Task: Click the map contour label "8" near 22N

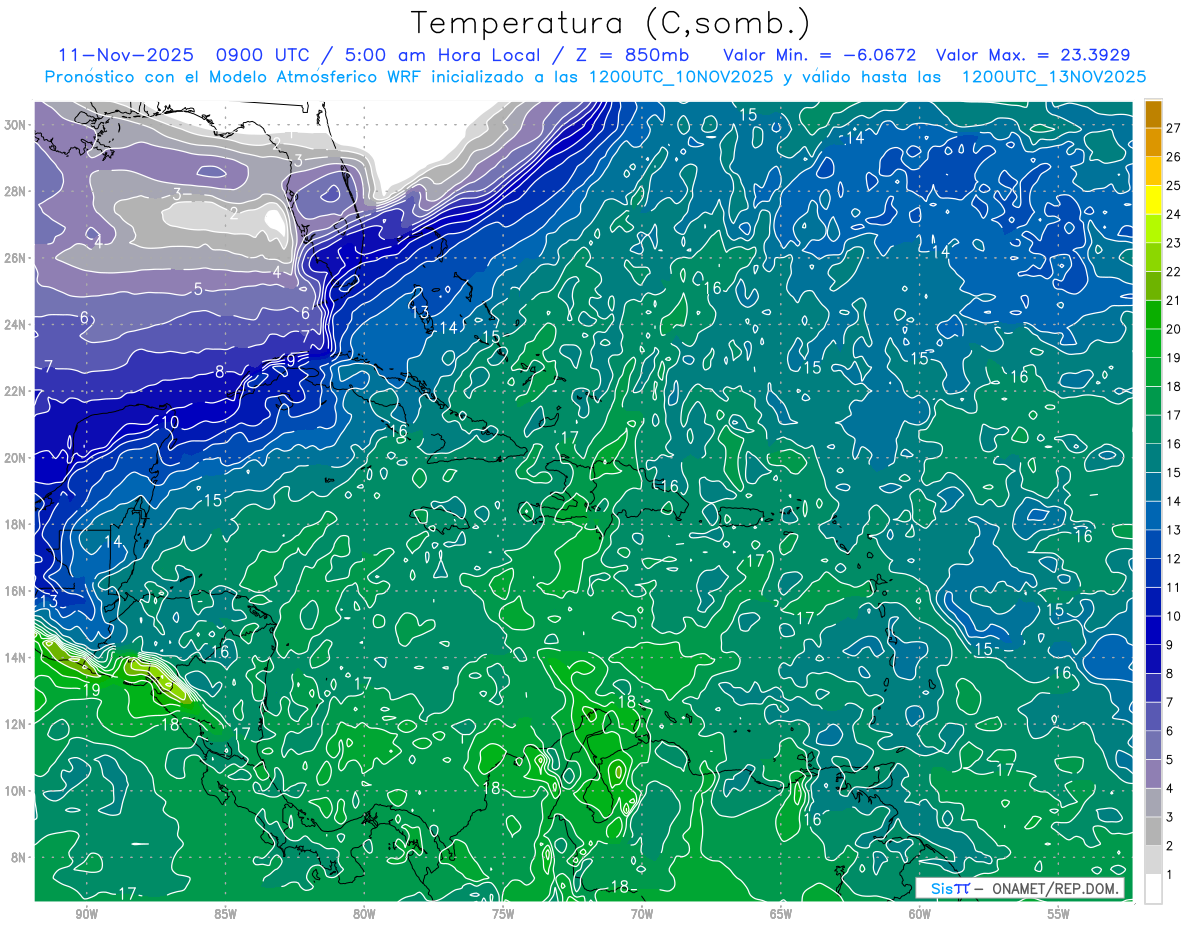Action: coord(220,372)
